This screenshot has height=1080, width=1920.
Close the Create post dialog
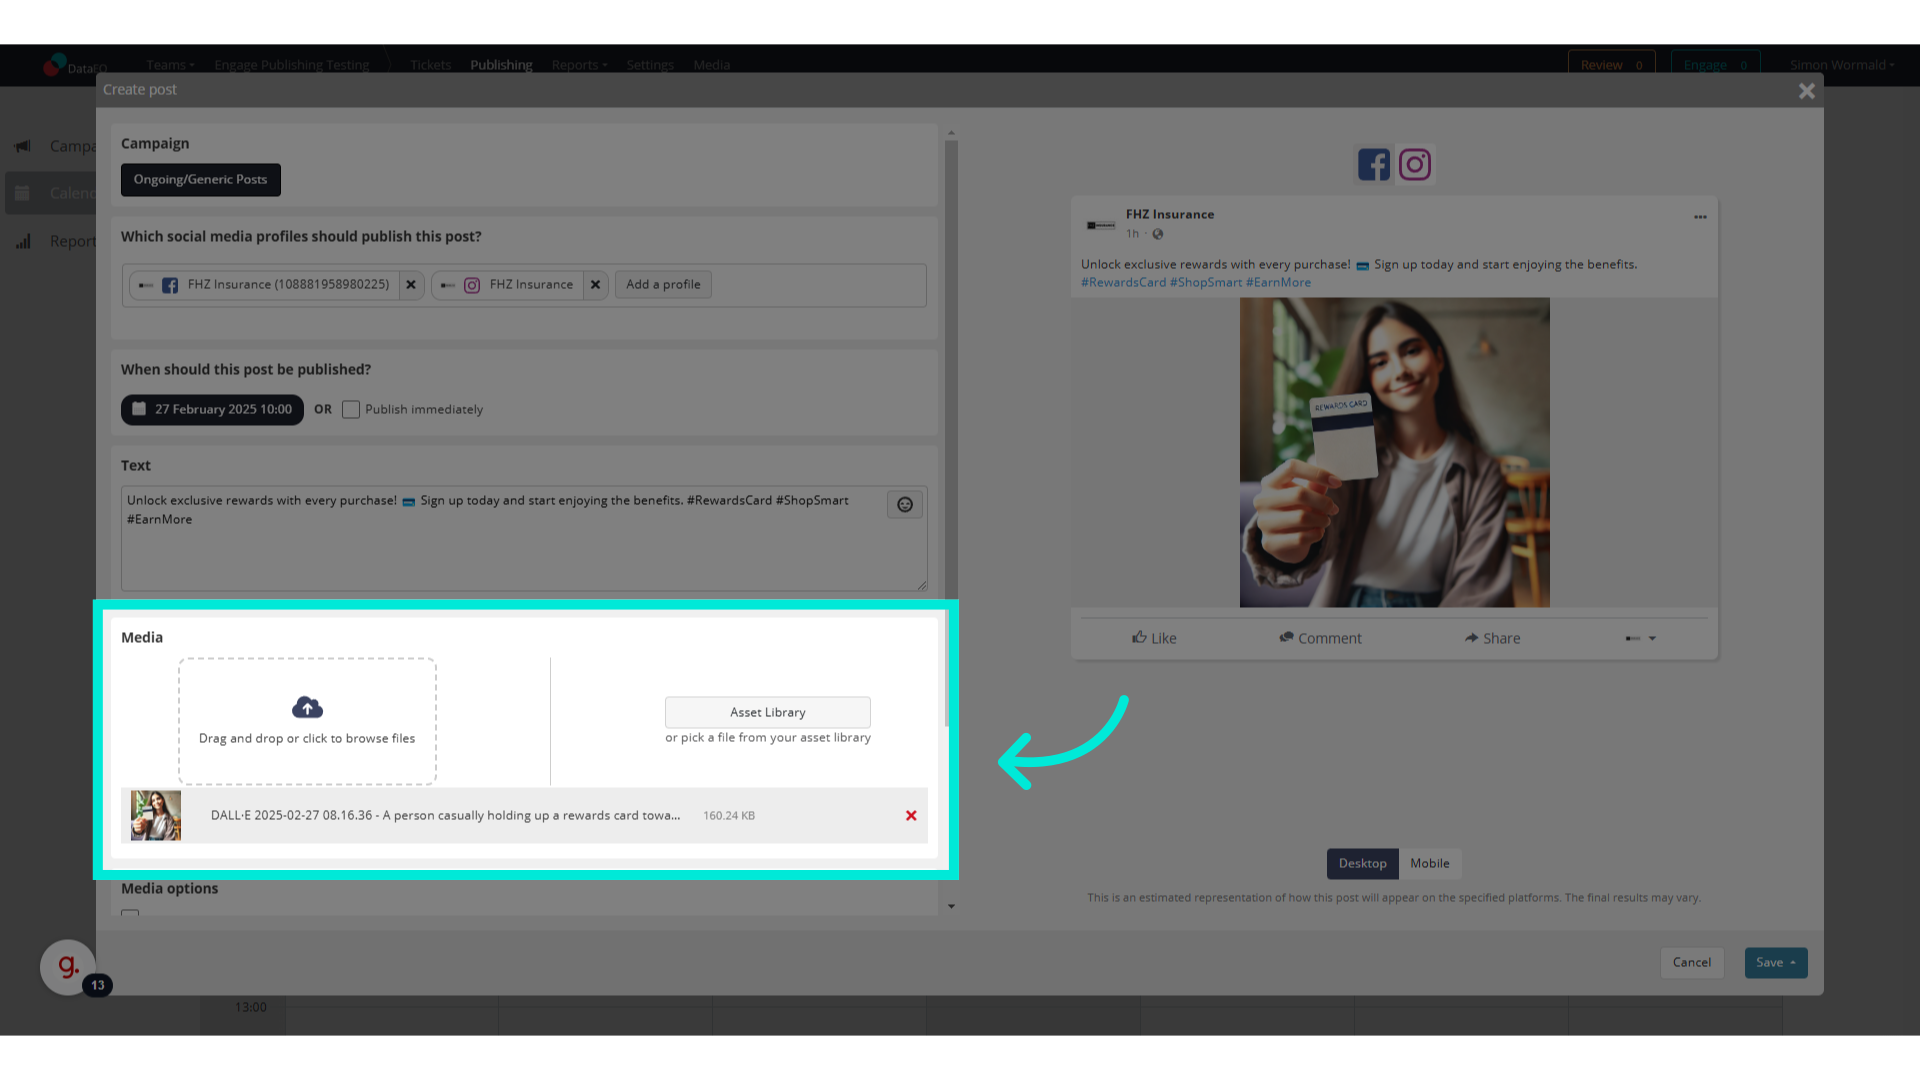tap(1806, 91)
